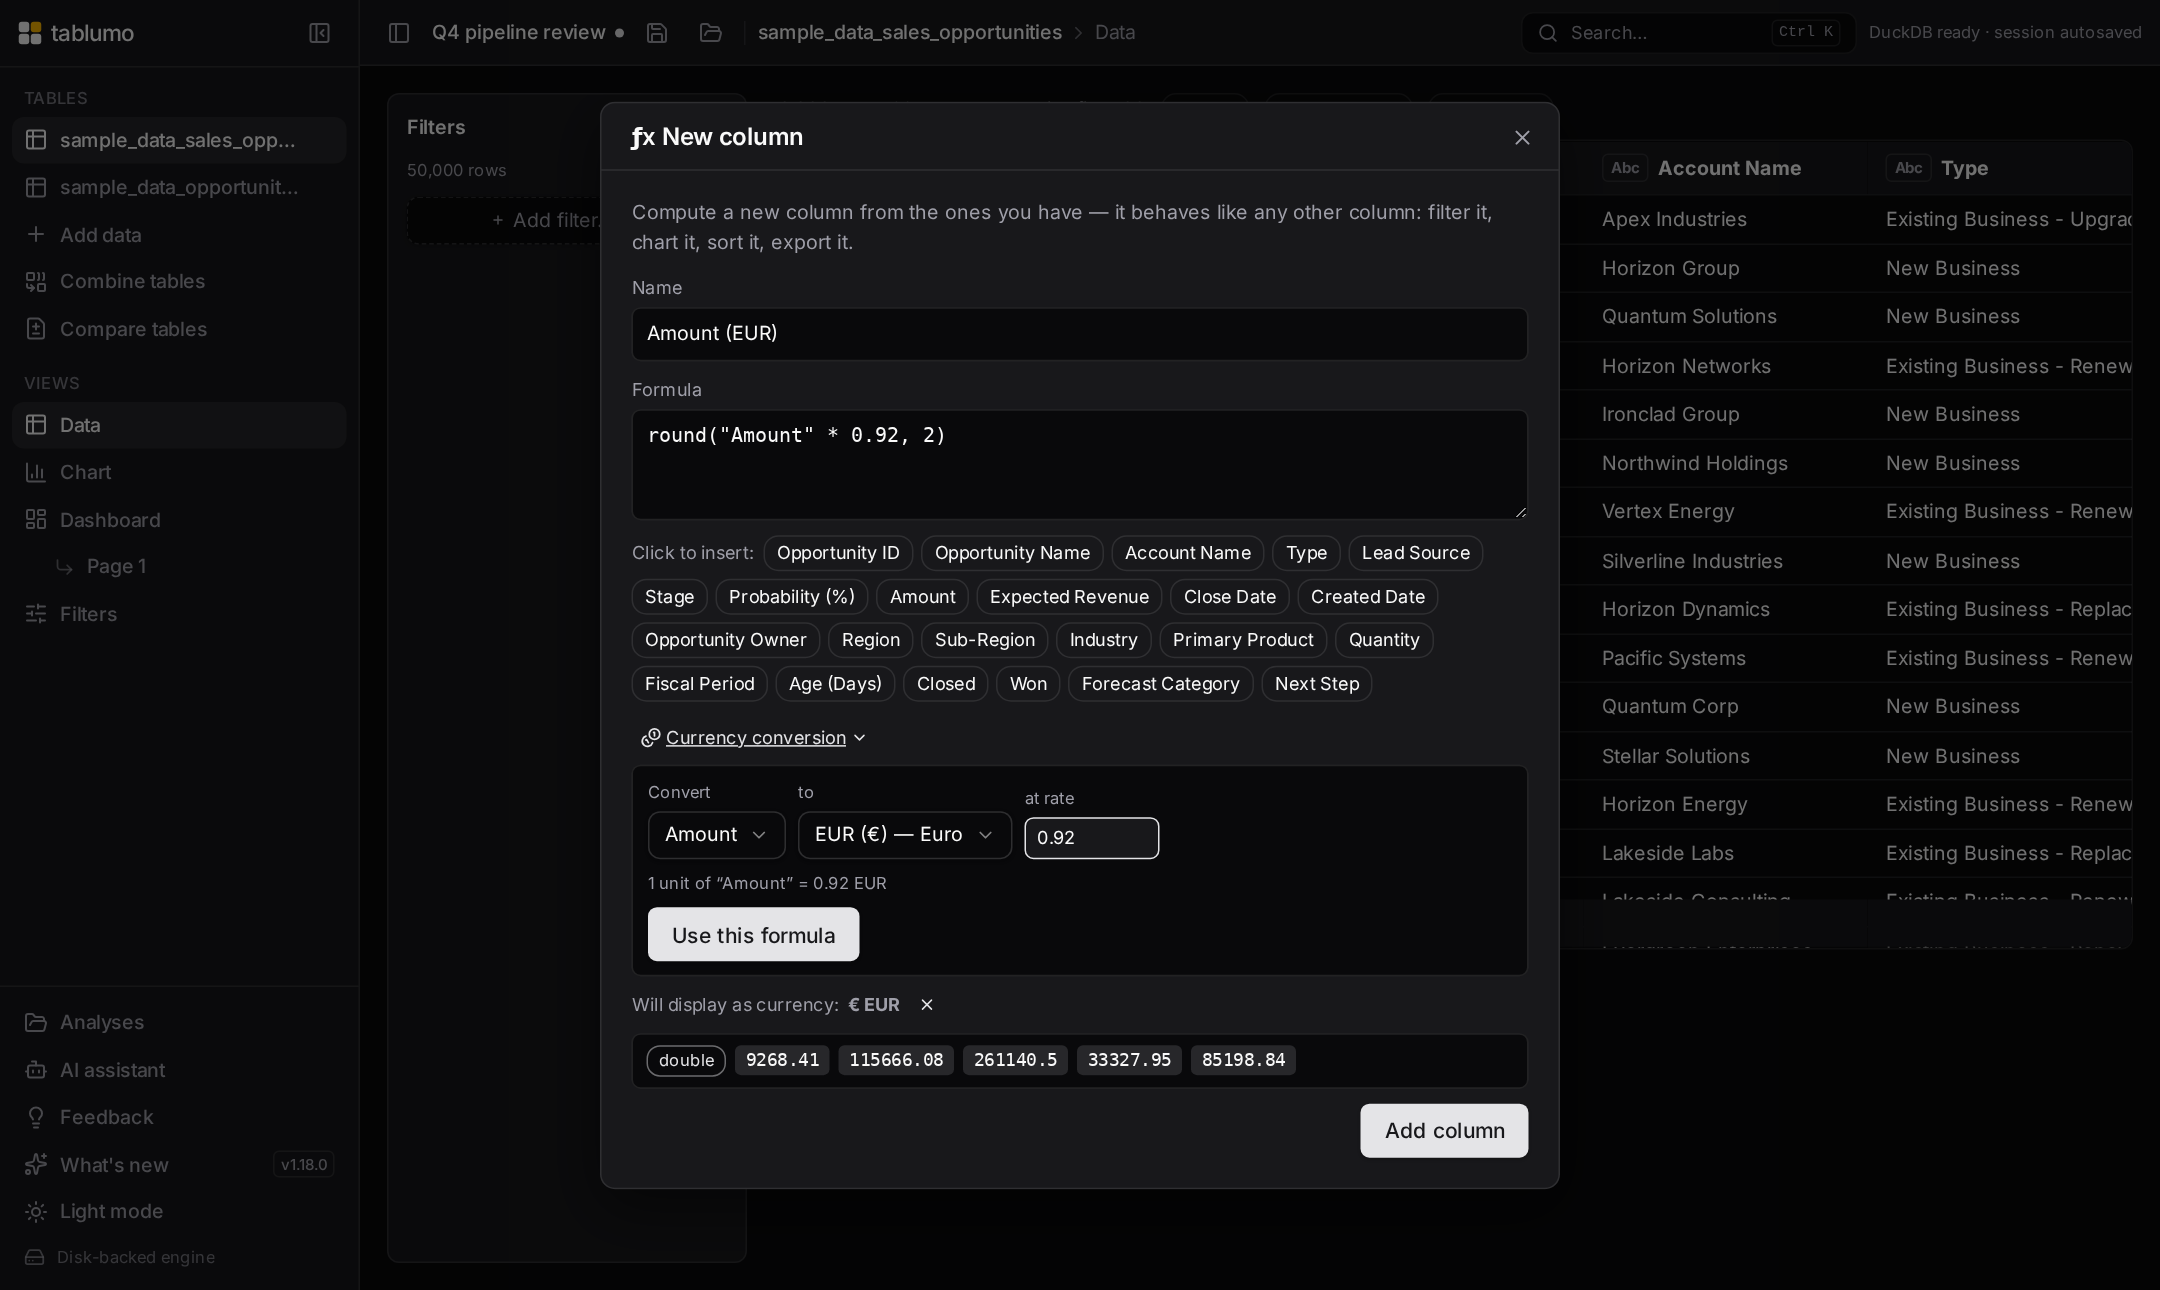Click the Currency conversion link
The width and height of the screenshot is (2160, 1290).
tap(755, 738)
